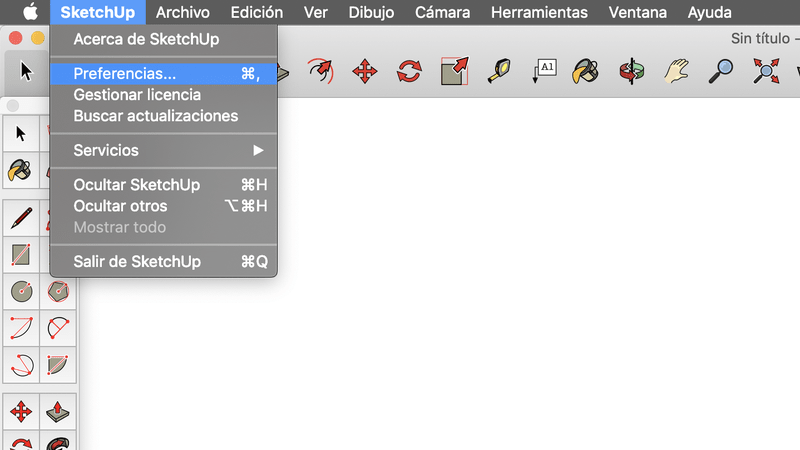
Task: Expand the Servicios submenu
Action: point(164,151)
